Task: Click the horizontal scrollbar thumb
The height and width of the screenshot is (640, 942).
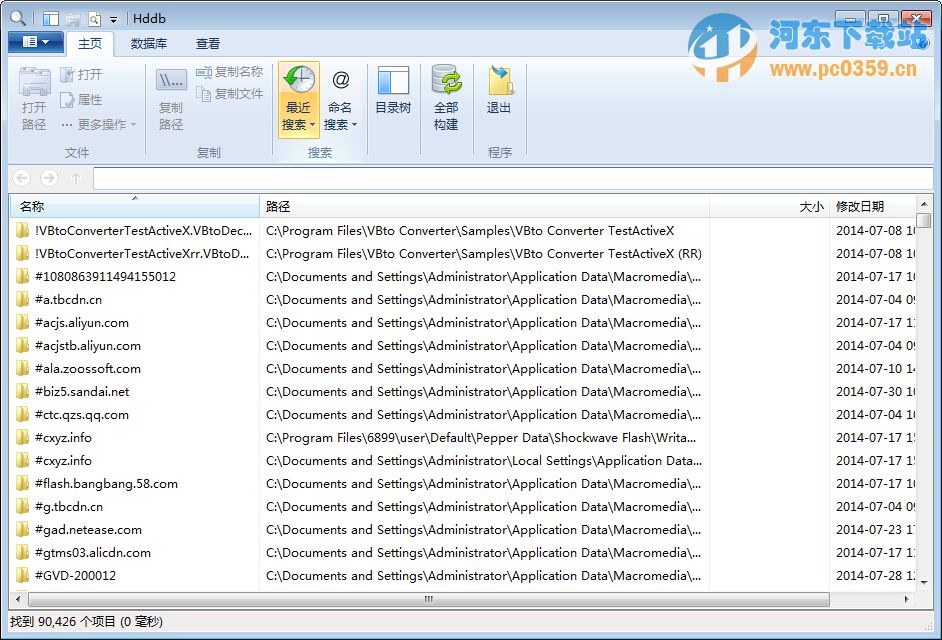Action: pyautogui.click(x=429, y=599)
